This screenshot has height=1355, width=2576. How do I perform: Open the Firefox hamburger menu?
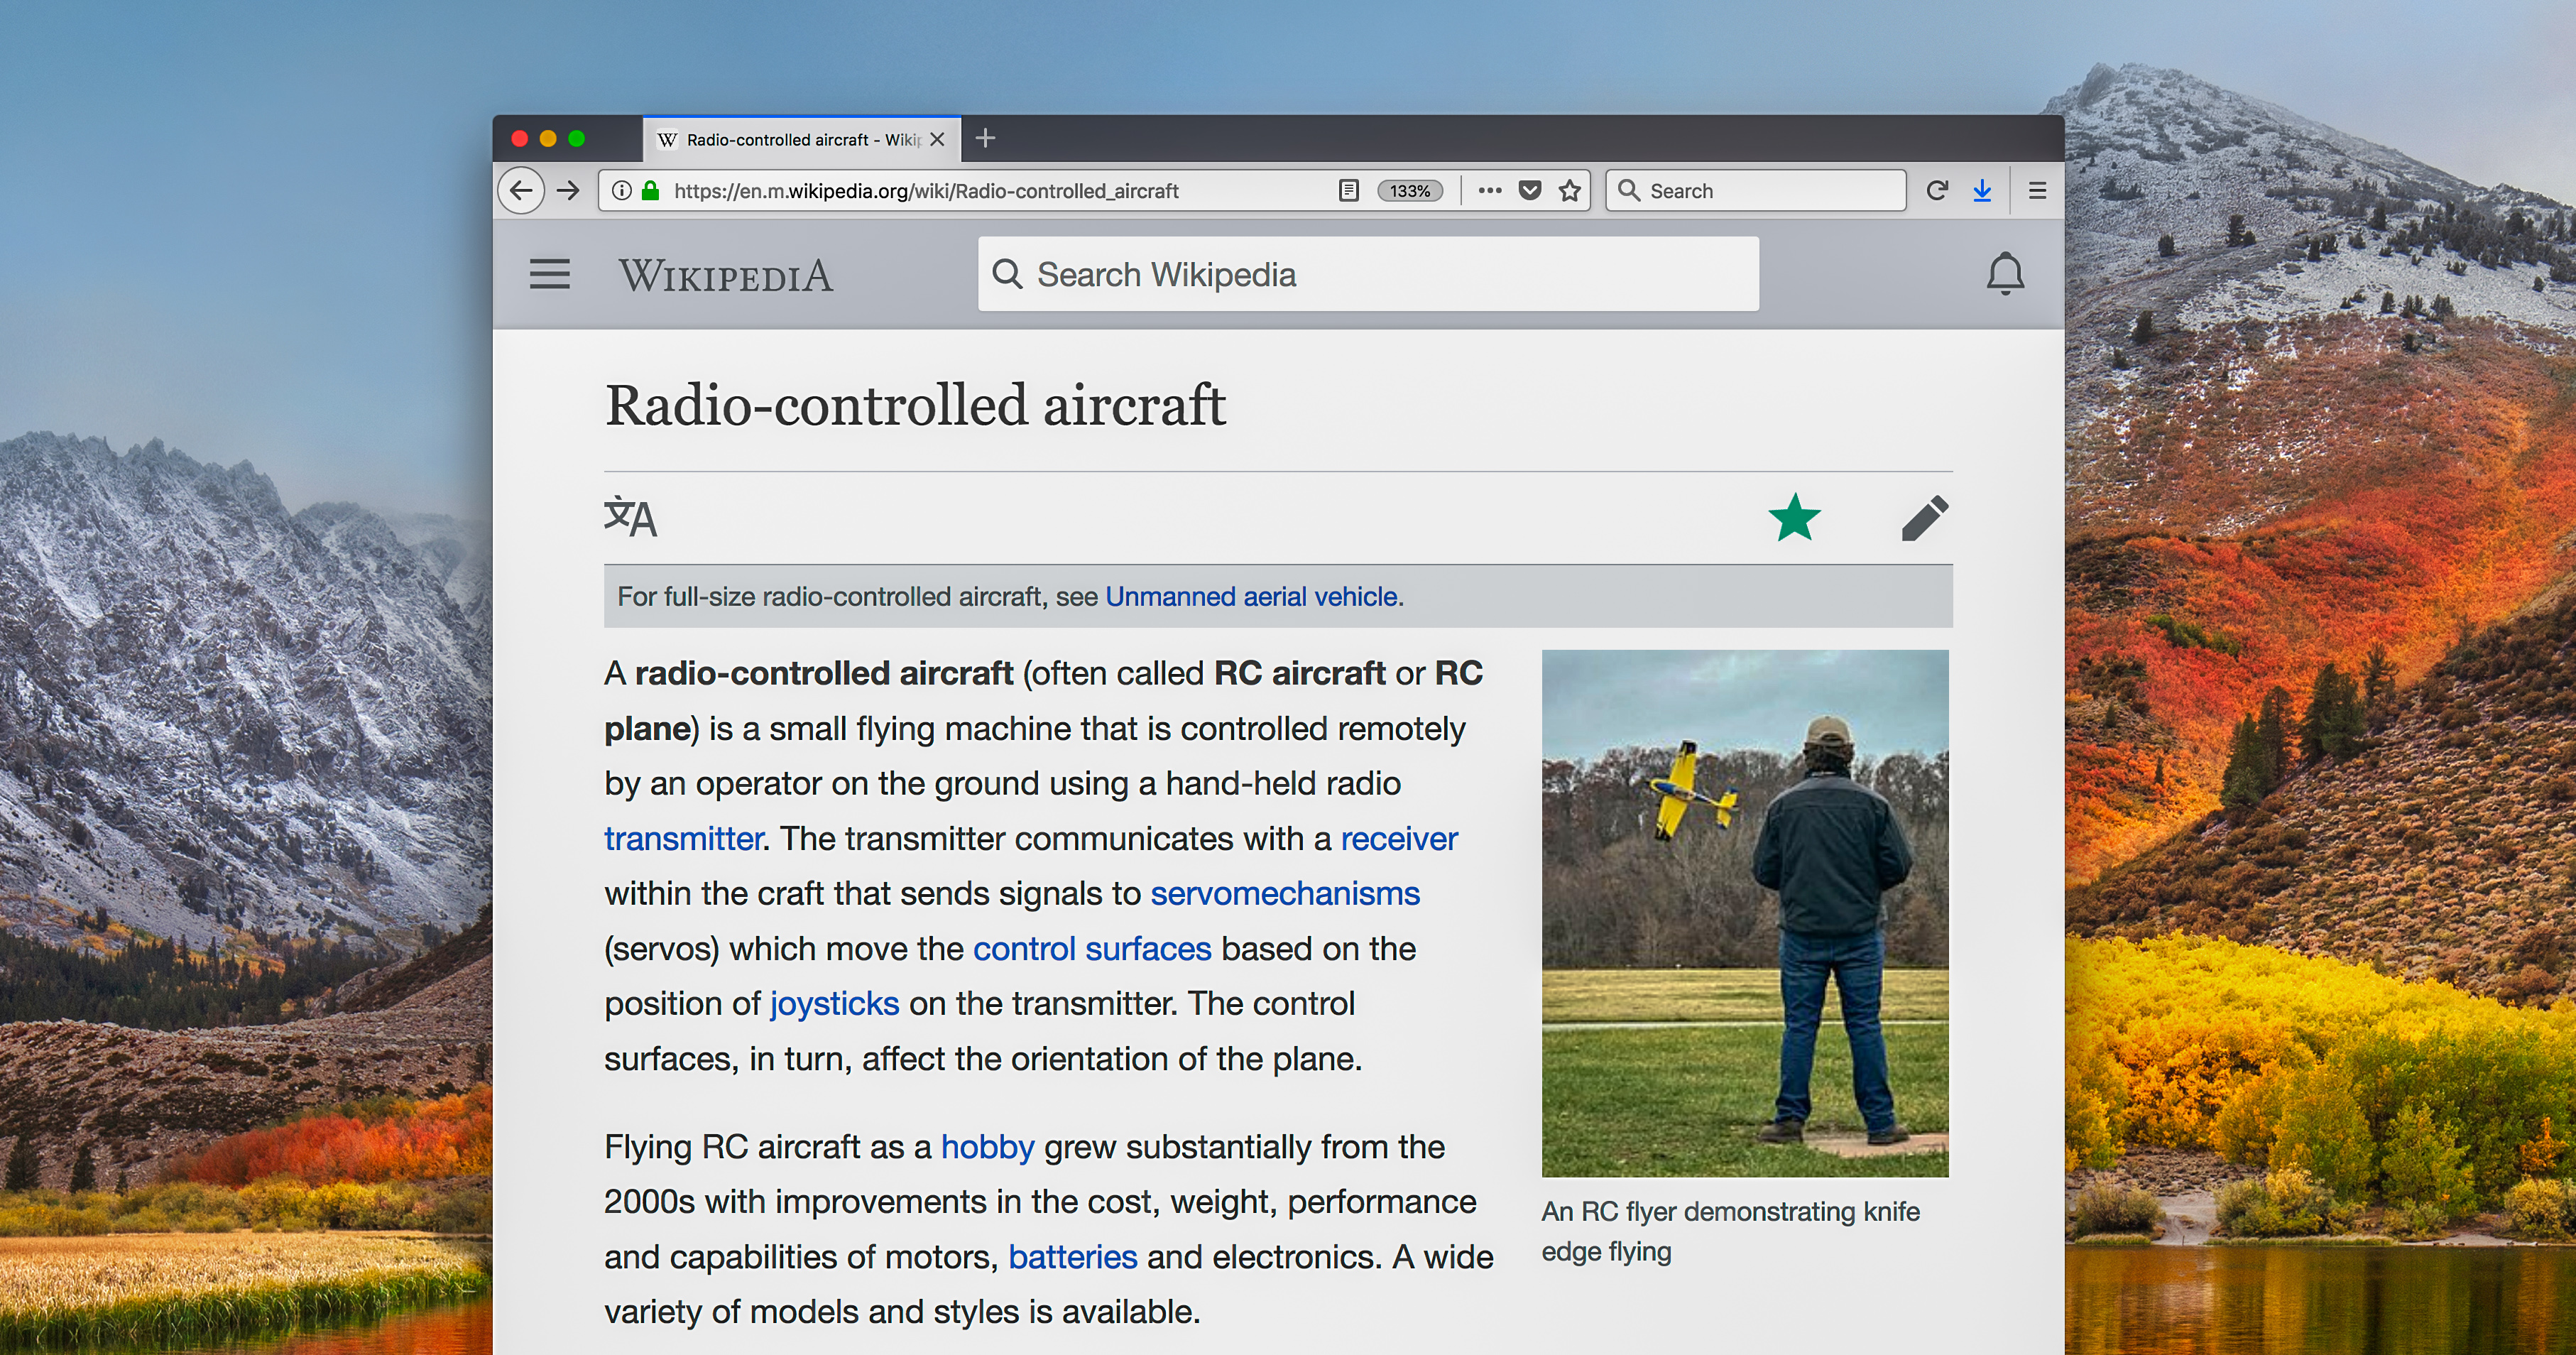[2037, 190]
